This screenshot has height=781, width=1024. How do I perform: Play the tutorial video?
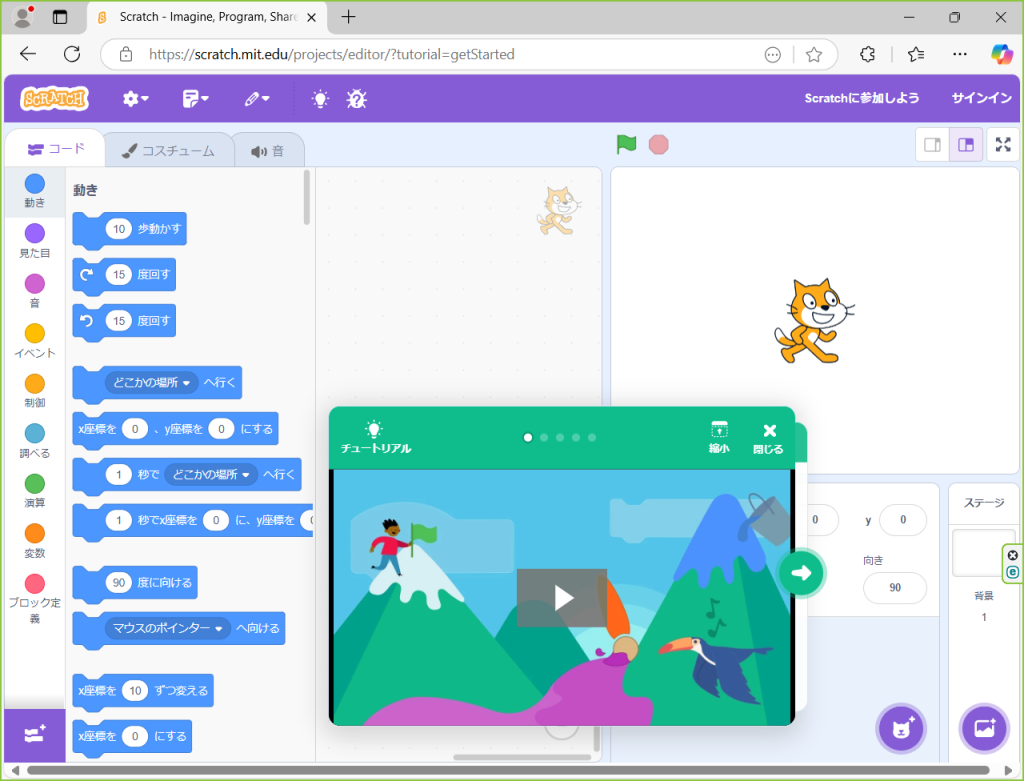561,598
